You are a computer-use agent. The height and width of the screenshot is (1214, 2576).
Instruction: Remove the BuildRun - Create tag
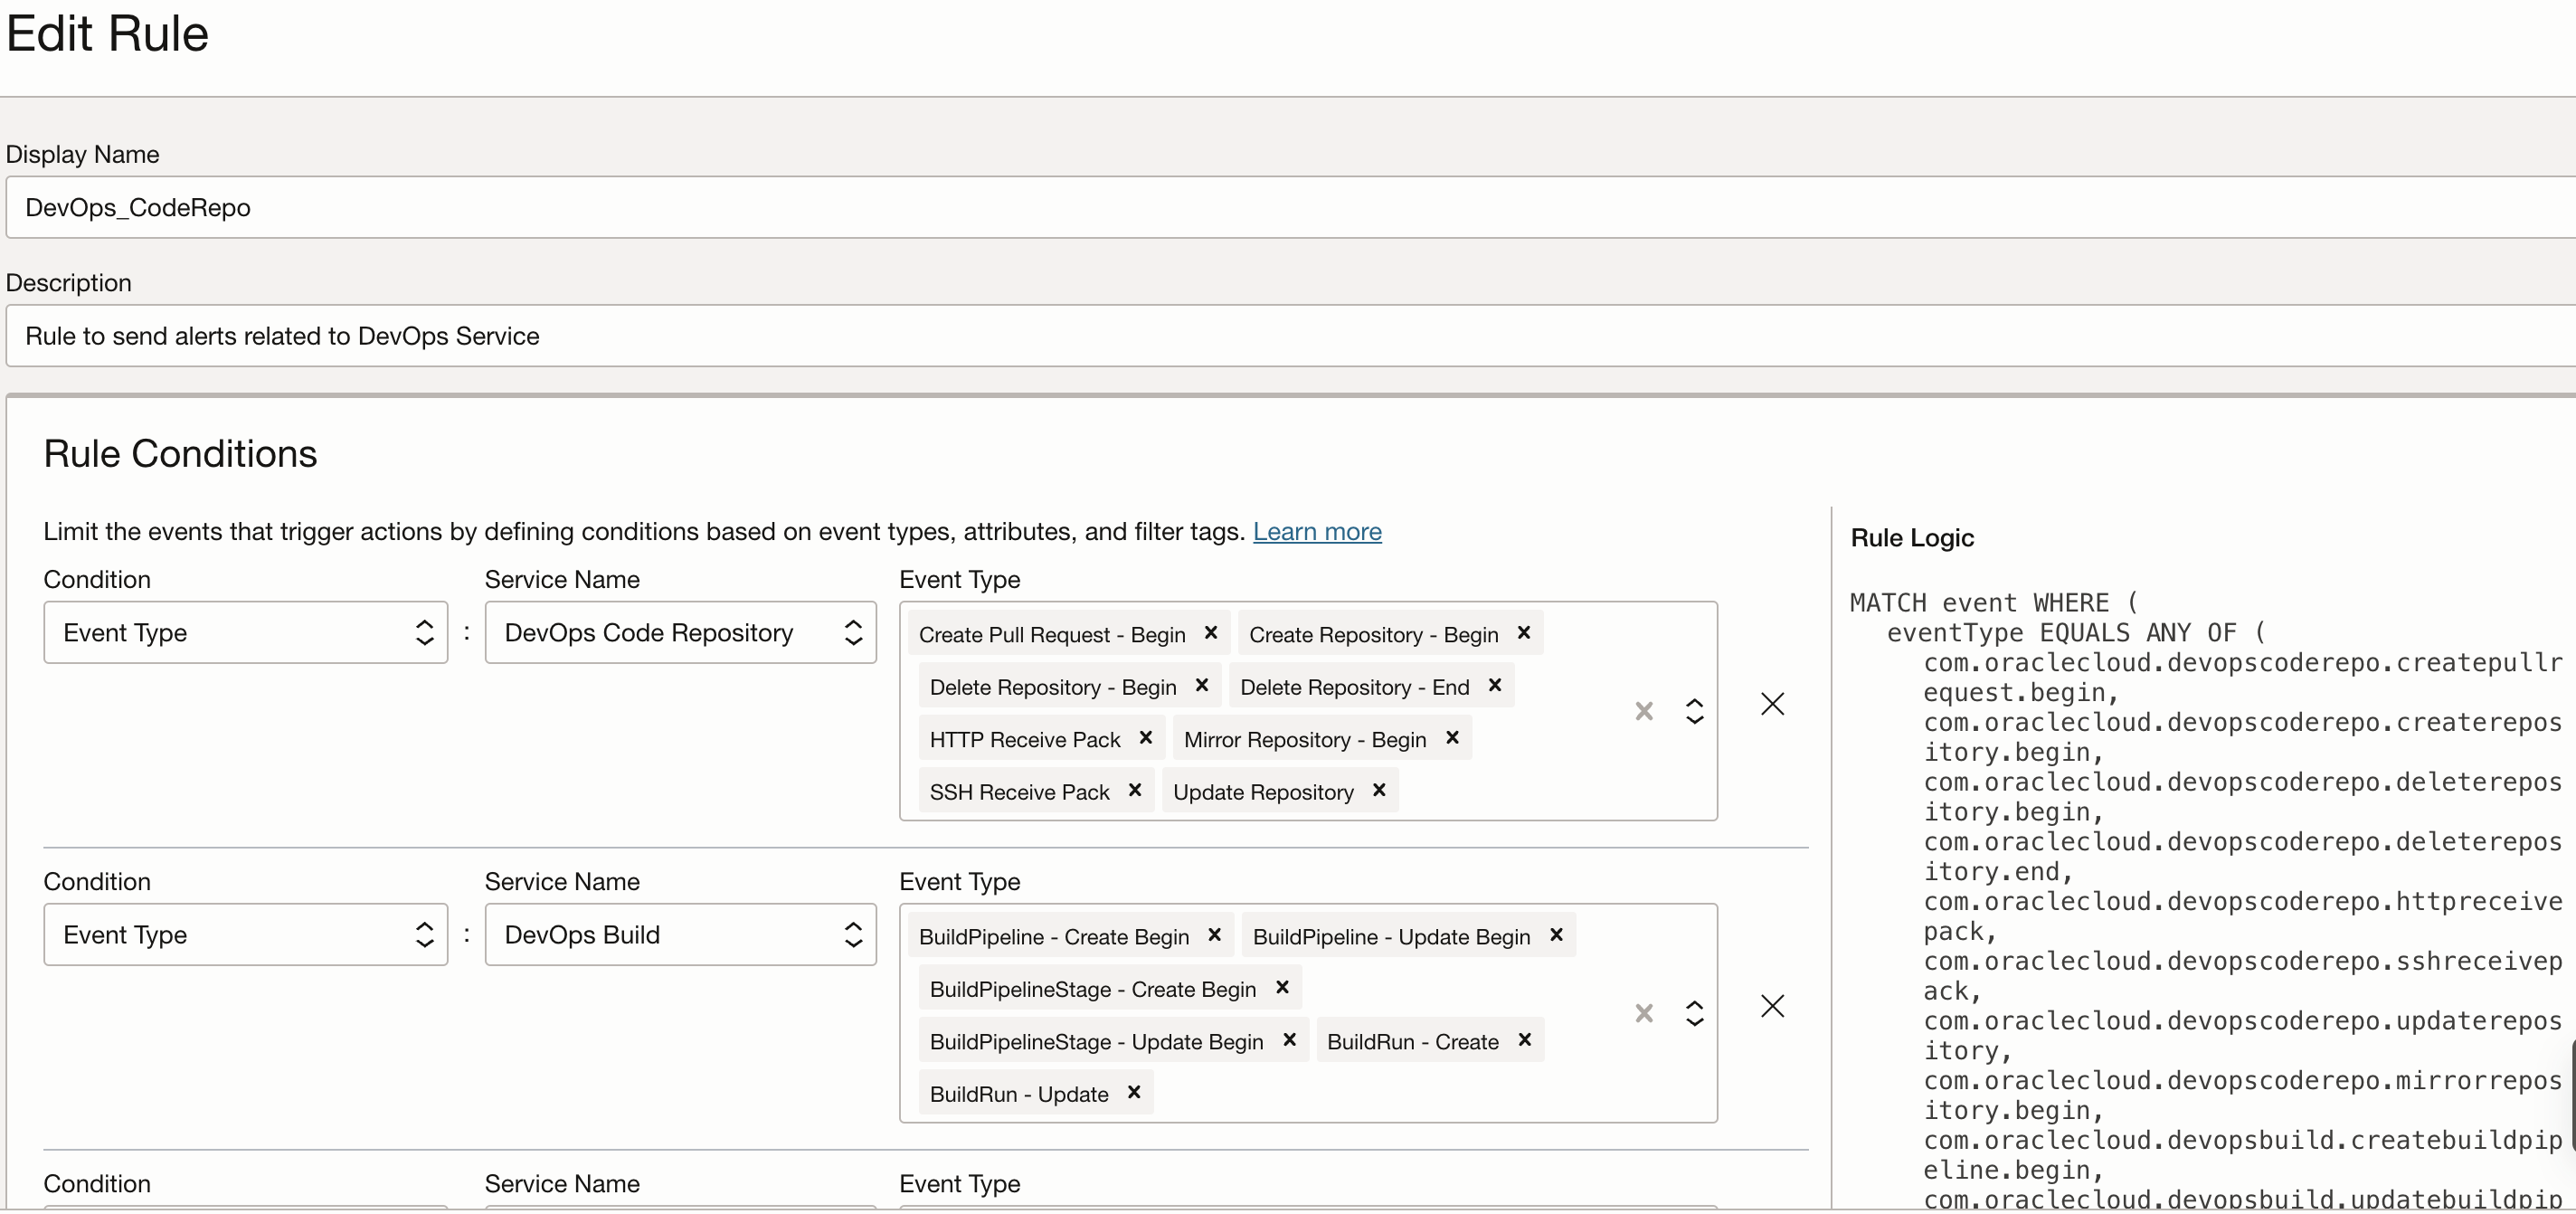coord(1524,1040)
